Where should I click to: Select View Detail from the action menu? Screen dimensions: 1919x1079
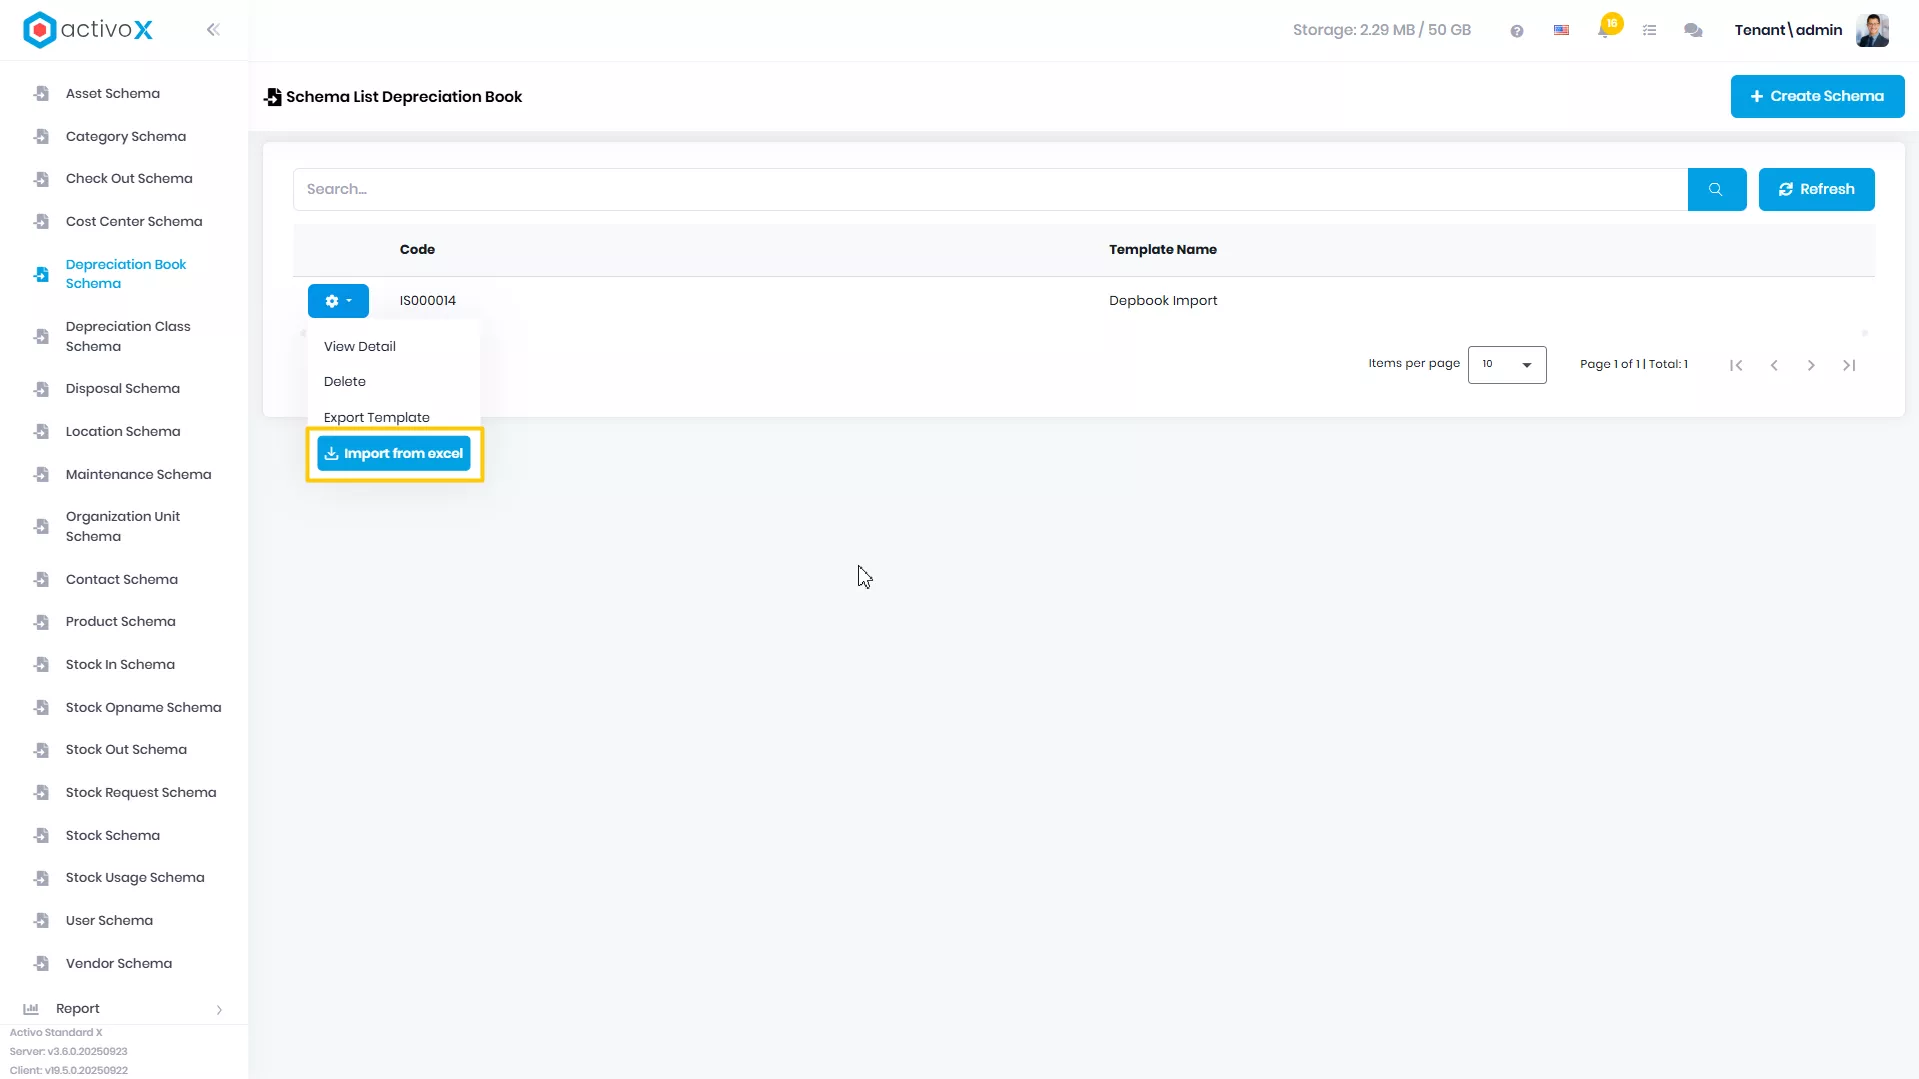360,346
